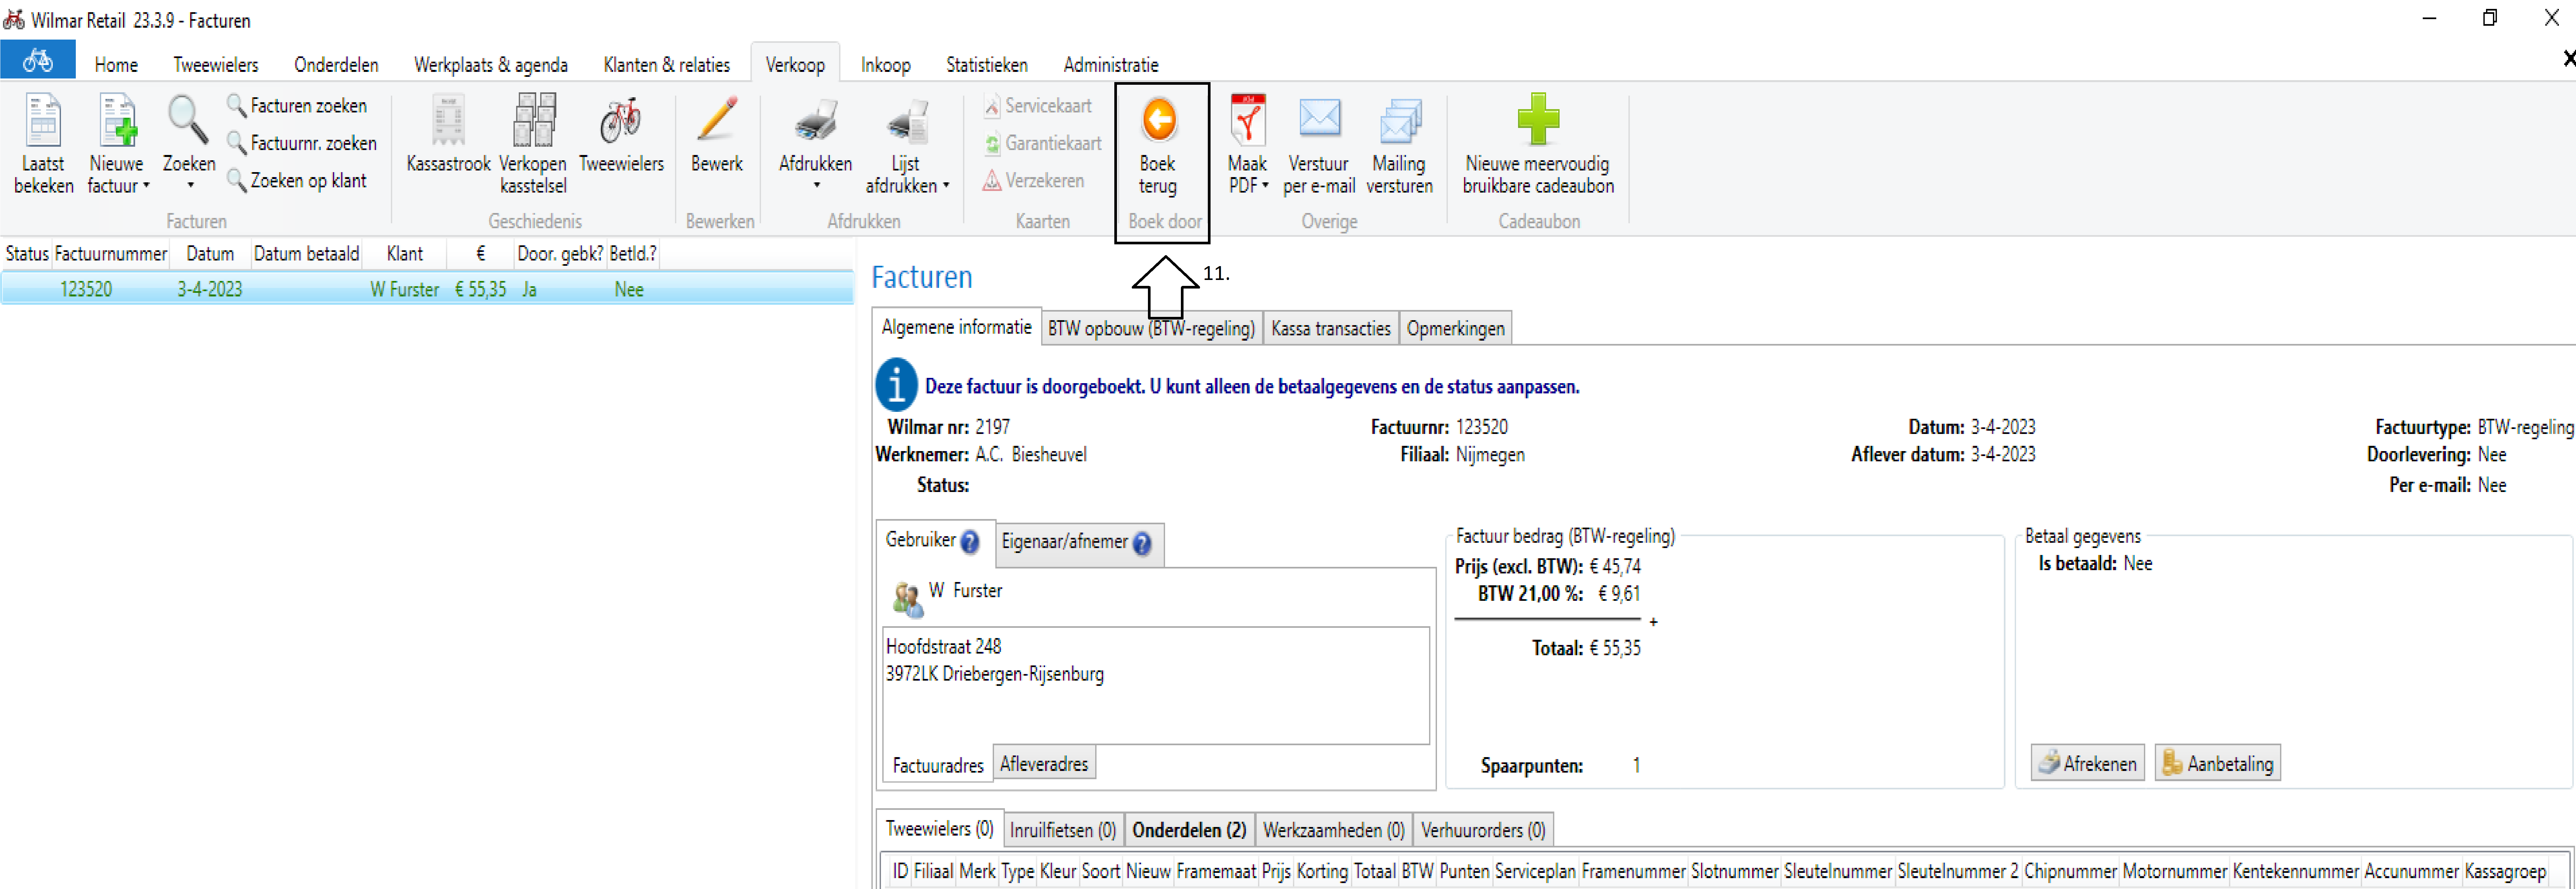Open the Onderdelen (2) tab

click(x=1189, y=830)
